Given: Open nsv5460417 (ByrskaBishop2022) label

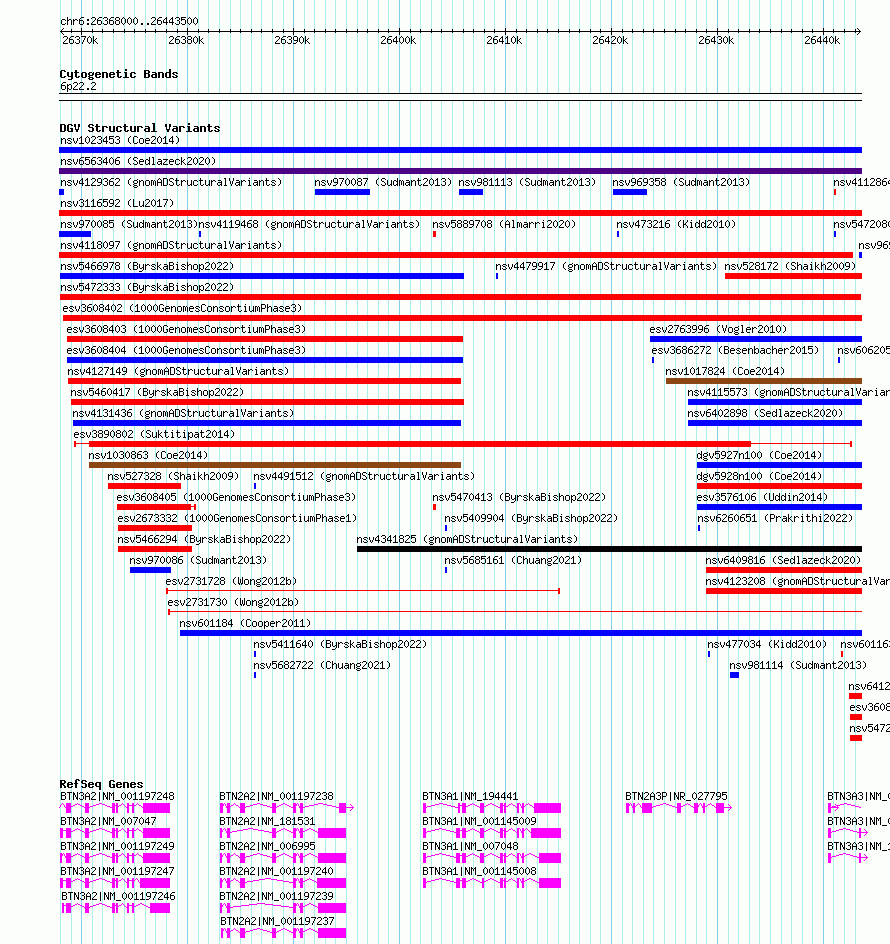Looking at the screenshot, I should coord(157,393).
